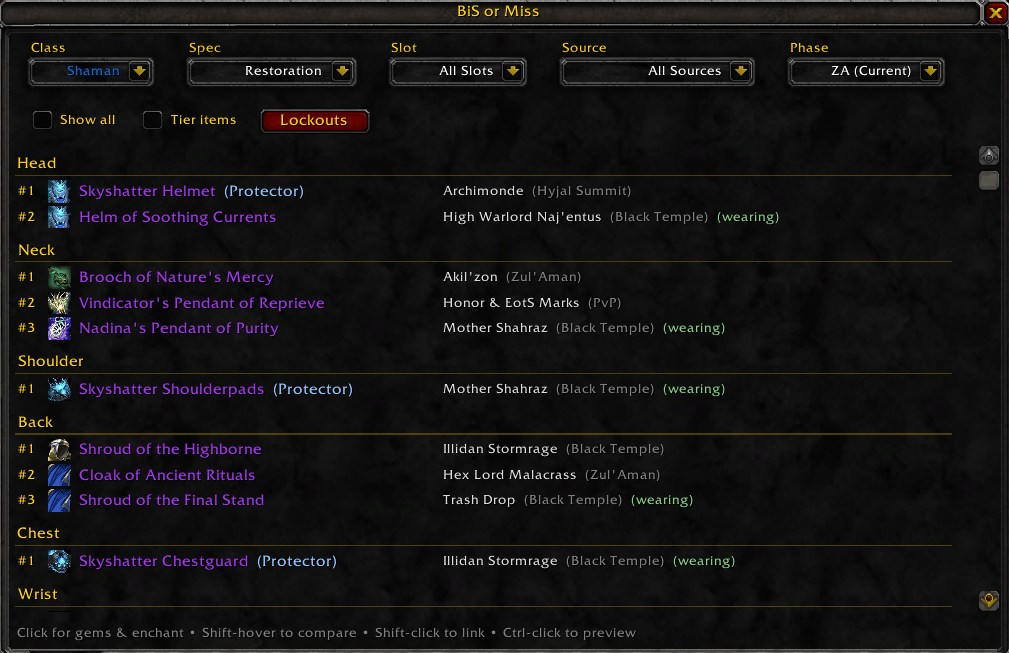Image resolution: width=1009 pixels, height=653 pixels.
Task: Open the Phase dropdown showing ZA (Current)
Action: [866, 71]
